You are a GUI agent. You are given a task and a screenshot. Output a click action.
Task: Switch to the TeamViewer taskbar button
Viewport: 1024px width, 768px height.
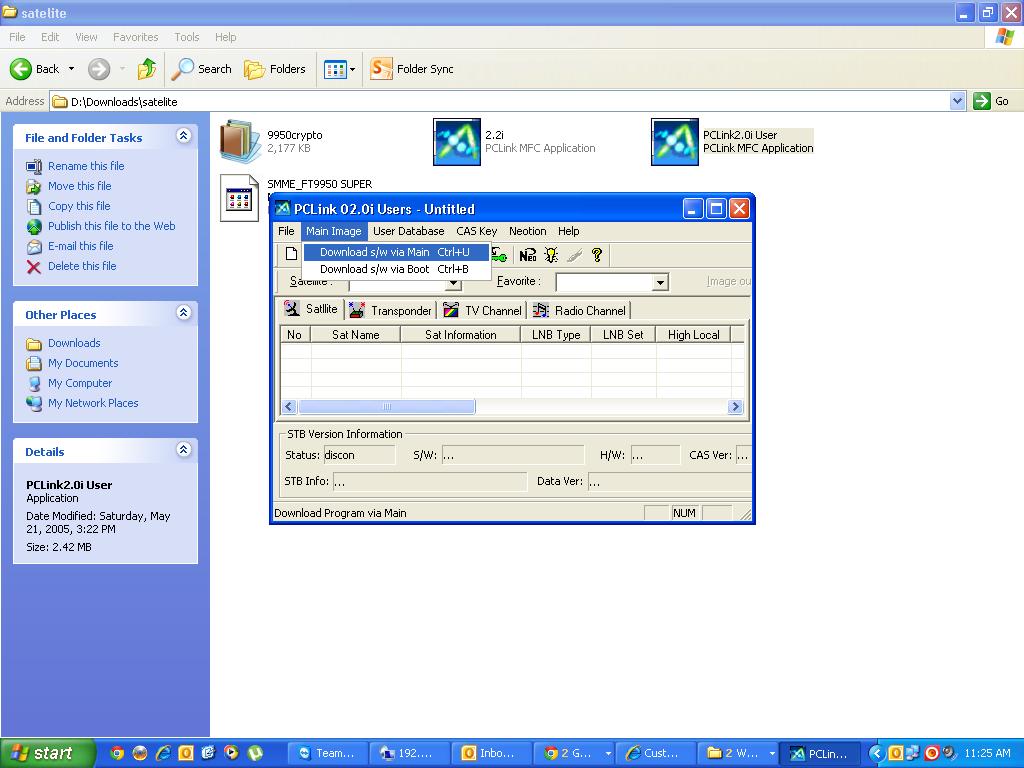click(328, 754)
